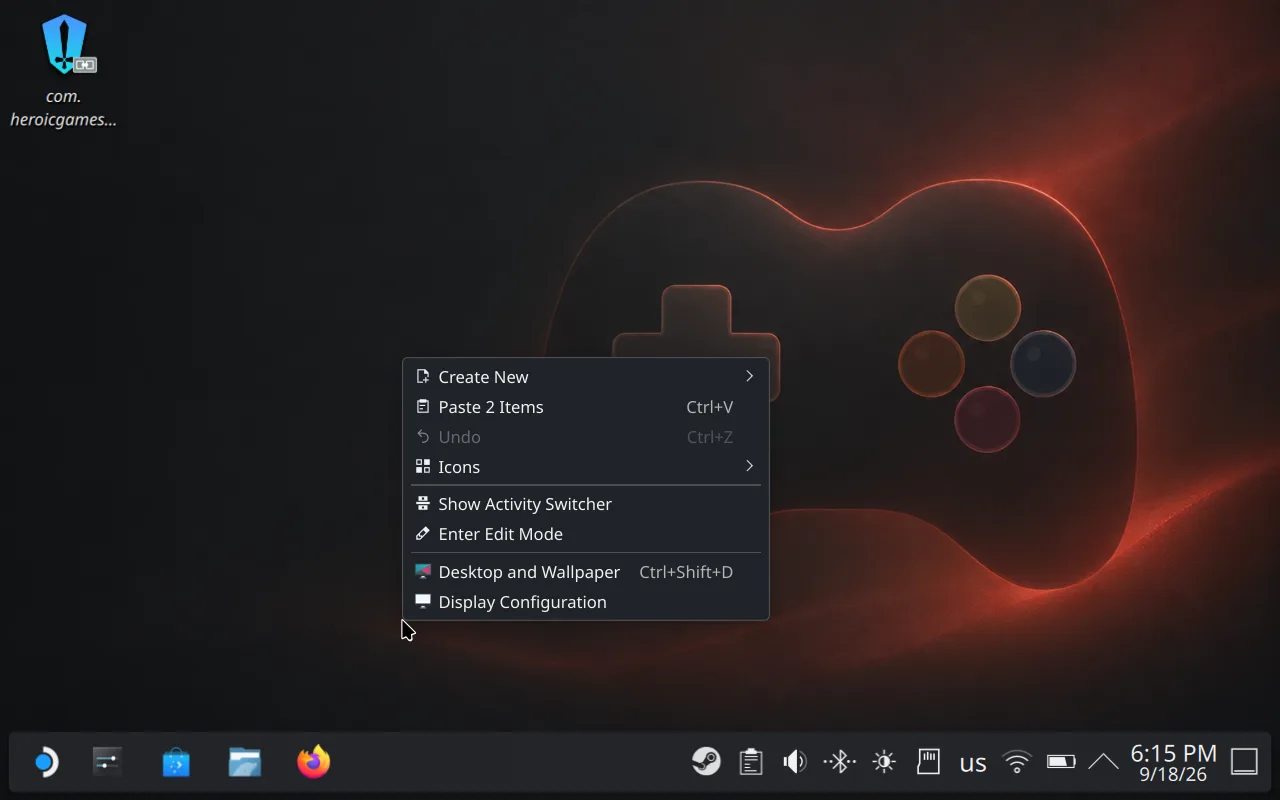Click the Steam tray icon
The height and width of the screenshot is (800, 1280).
706,762
